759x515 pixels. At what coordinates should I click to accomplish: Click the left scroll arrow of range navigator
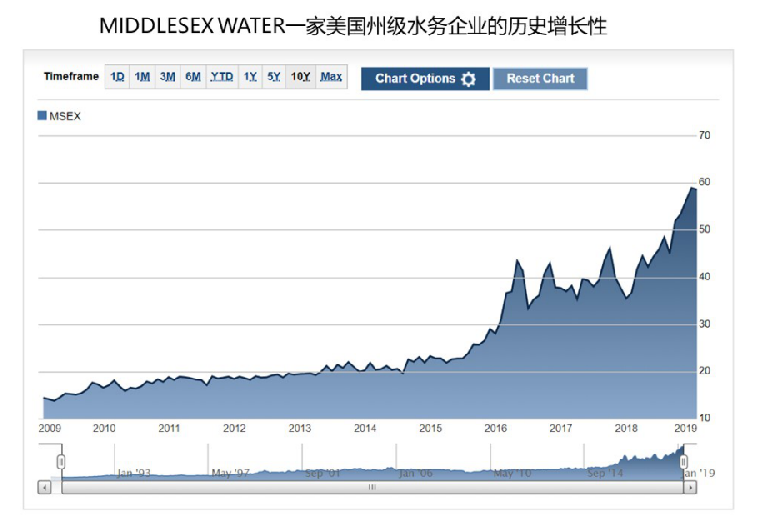[x=44, y=487]
